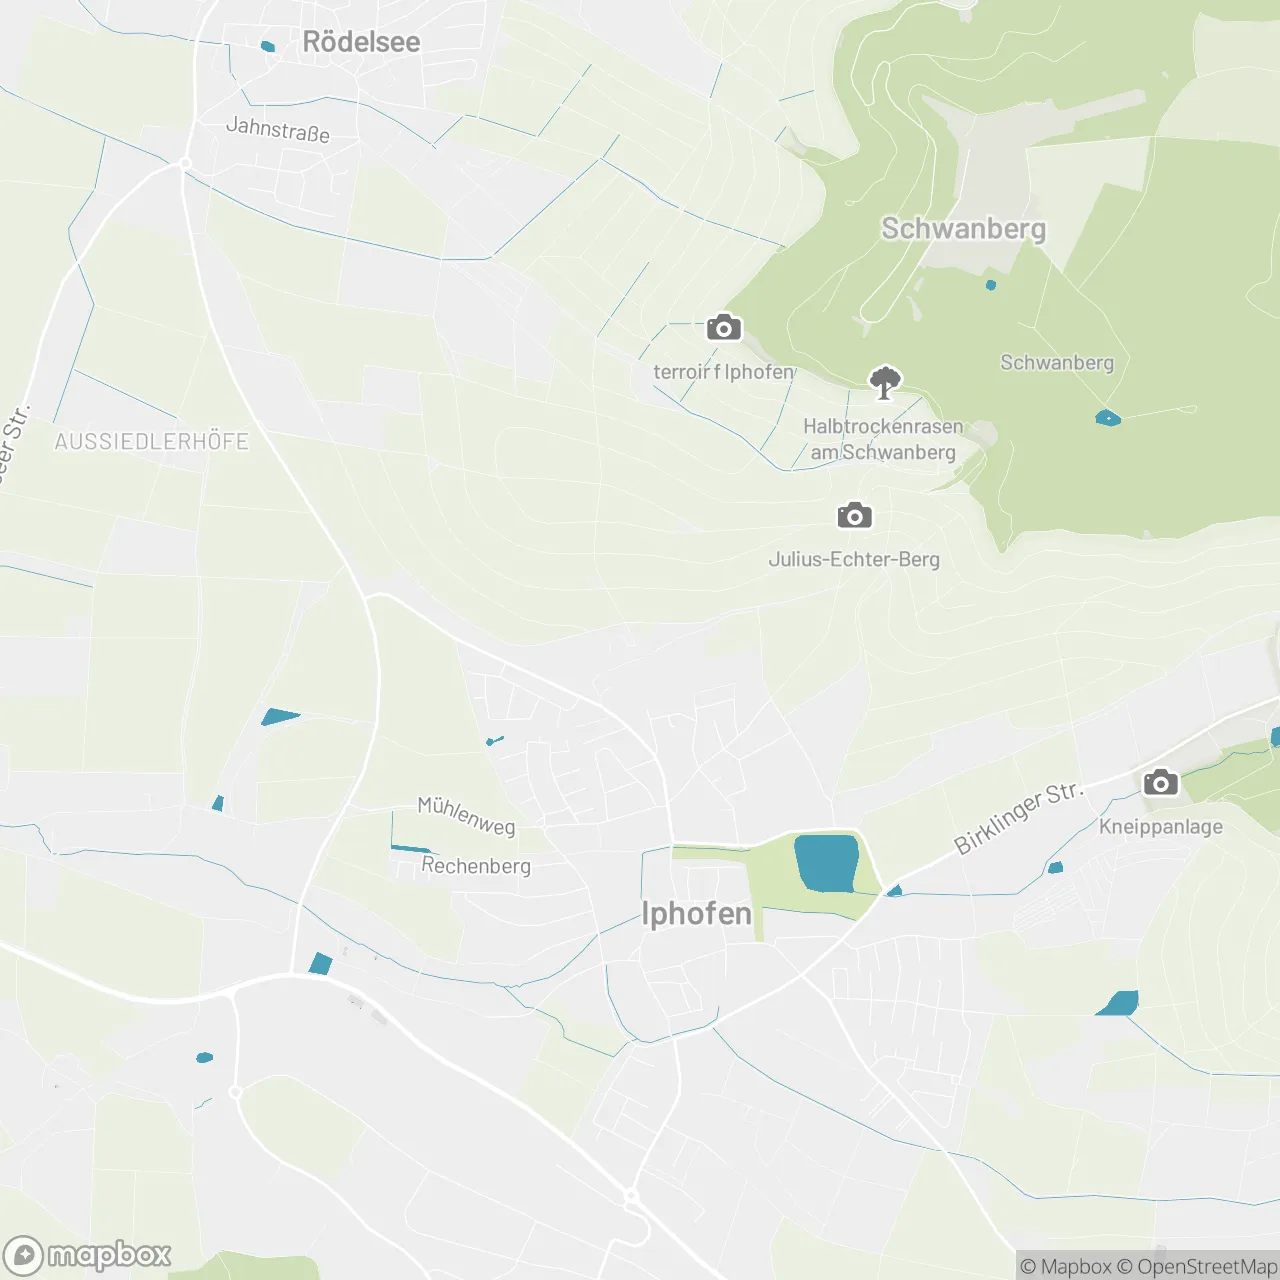Viewport: 1280px width, 1280px height.
Task: Click the large Schwanberg label
Action: (x=963, y=229)
